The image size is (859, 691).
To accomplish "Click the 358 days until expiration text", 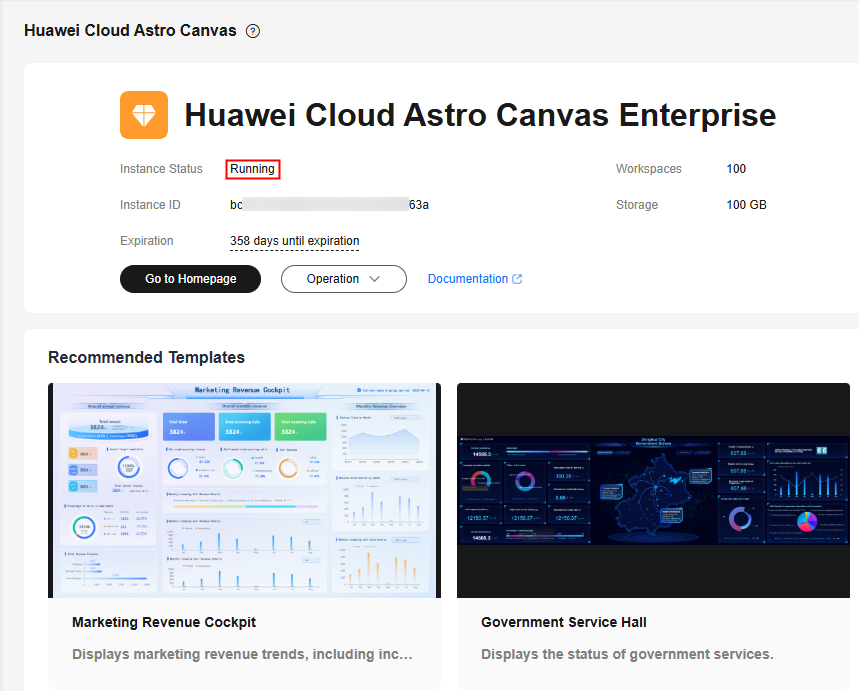I will [295, 241].
